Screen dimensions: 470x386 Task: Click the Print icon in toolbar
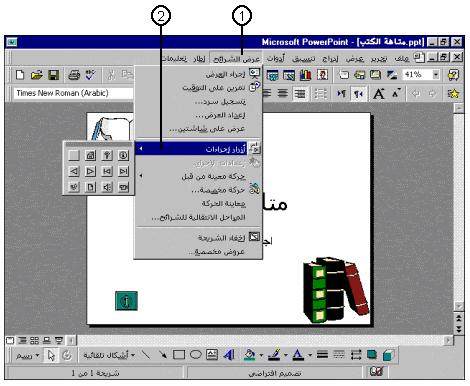click(x=74, y=75)
